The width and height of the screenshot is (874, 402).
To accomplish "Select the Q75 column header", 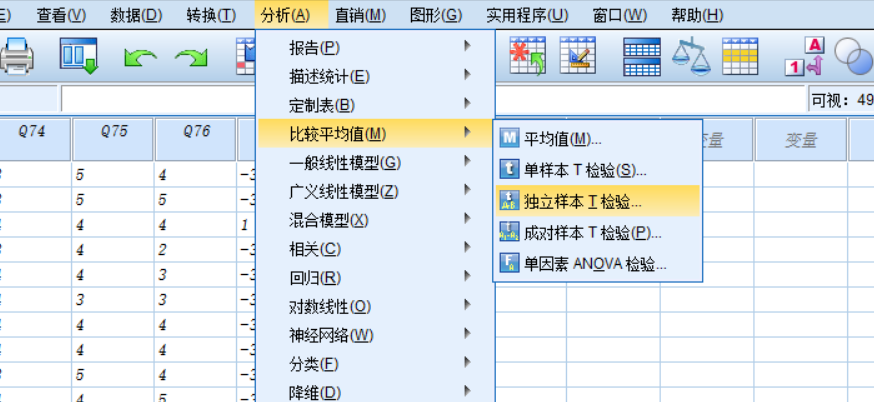I will click(x=113, y=139).
